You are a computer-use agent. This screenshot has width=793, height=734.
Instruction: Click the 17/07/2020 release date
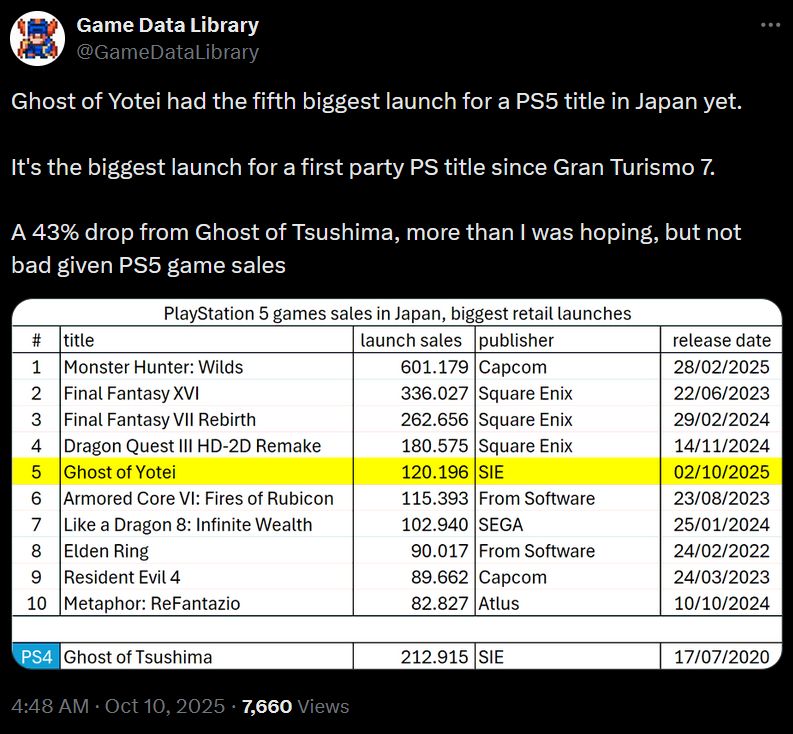tap(722, 657)
